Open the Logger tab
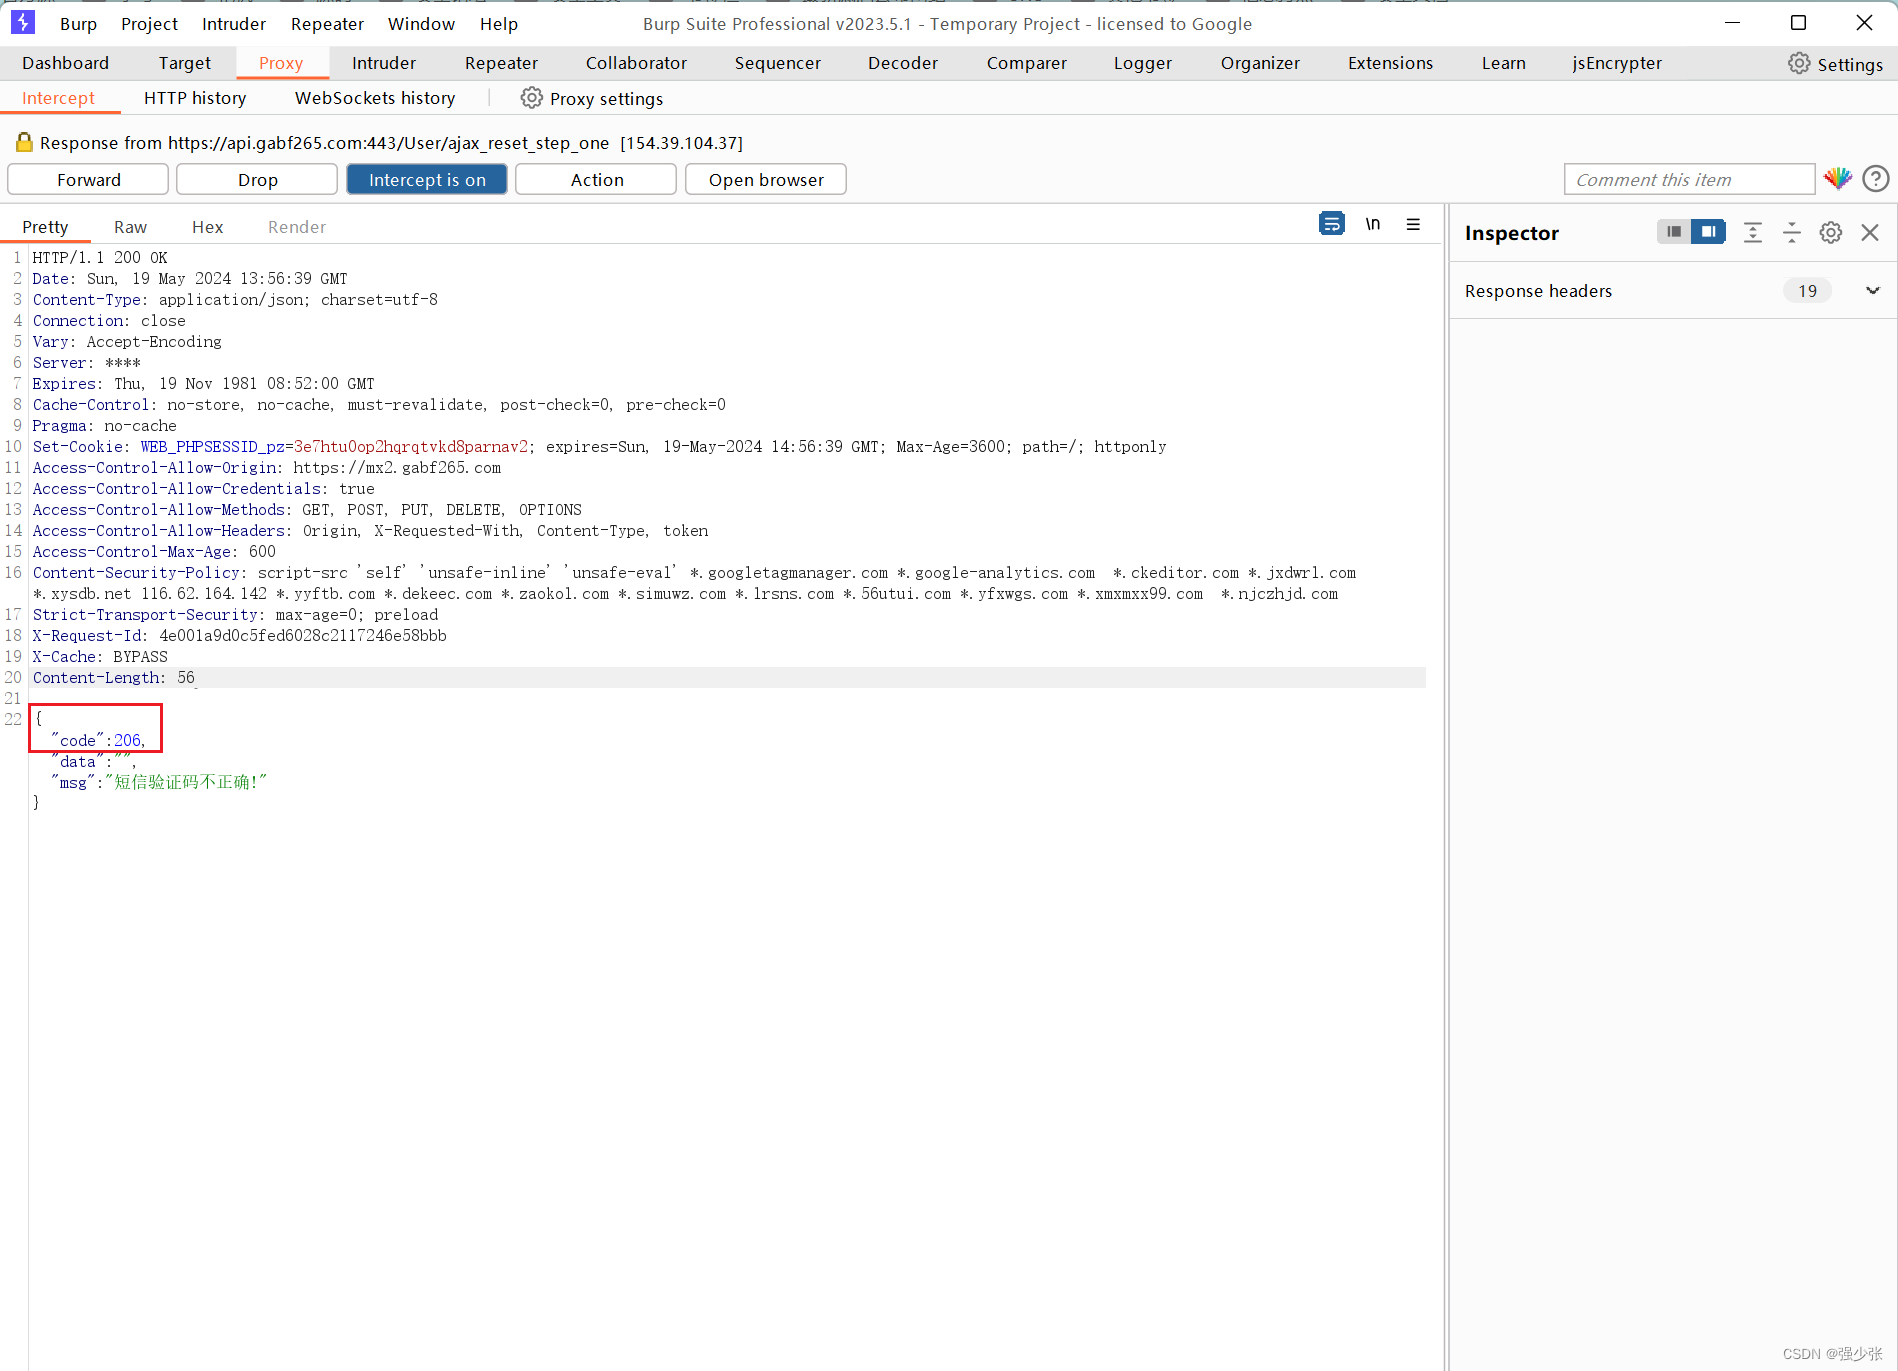 pyautogui.click(x=1142, y=63)
